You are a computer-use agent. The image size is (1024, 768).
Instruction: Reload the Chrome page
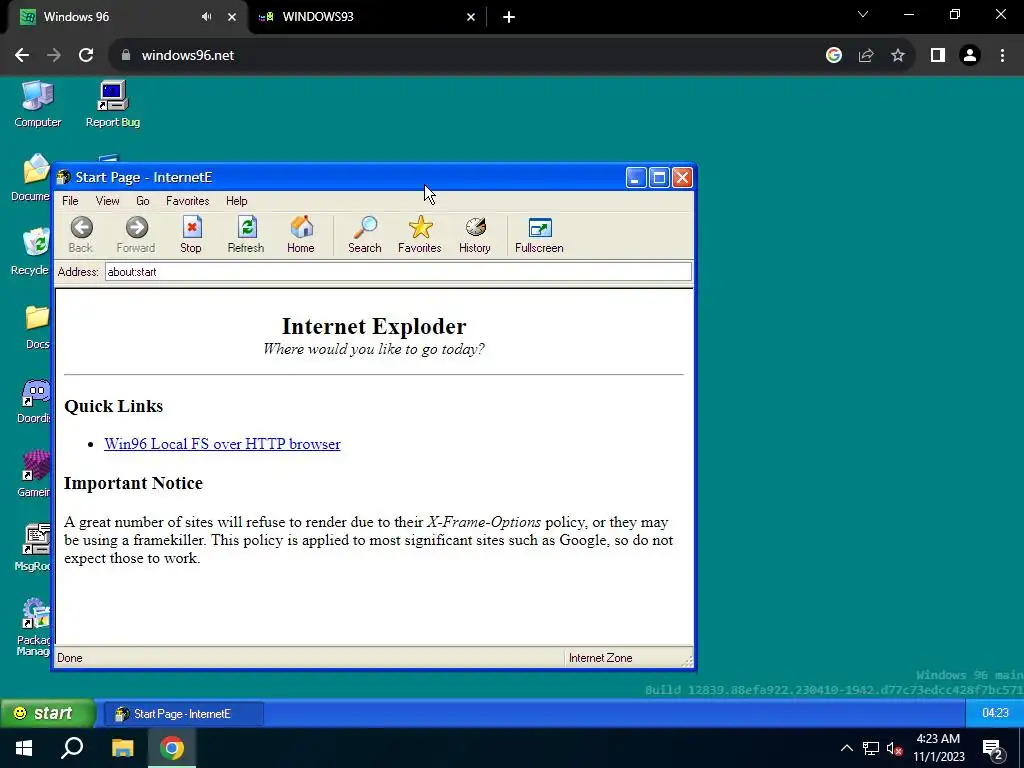click(86, 56)
